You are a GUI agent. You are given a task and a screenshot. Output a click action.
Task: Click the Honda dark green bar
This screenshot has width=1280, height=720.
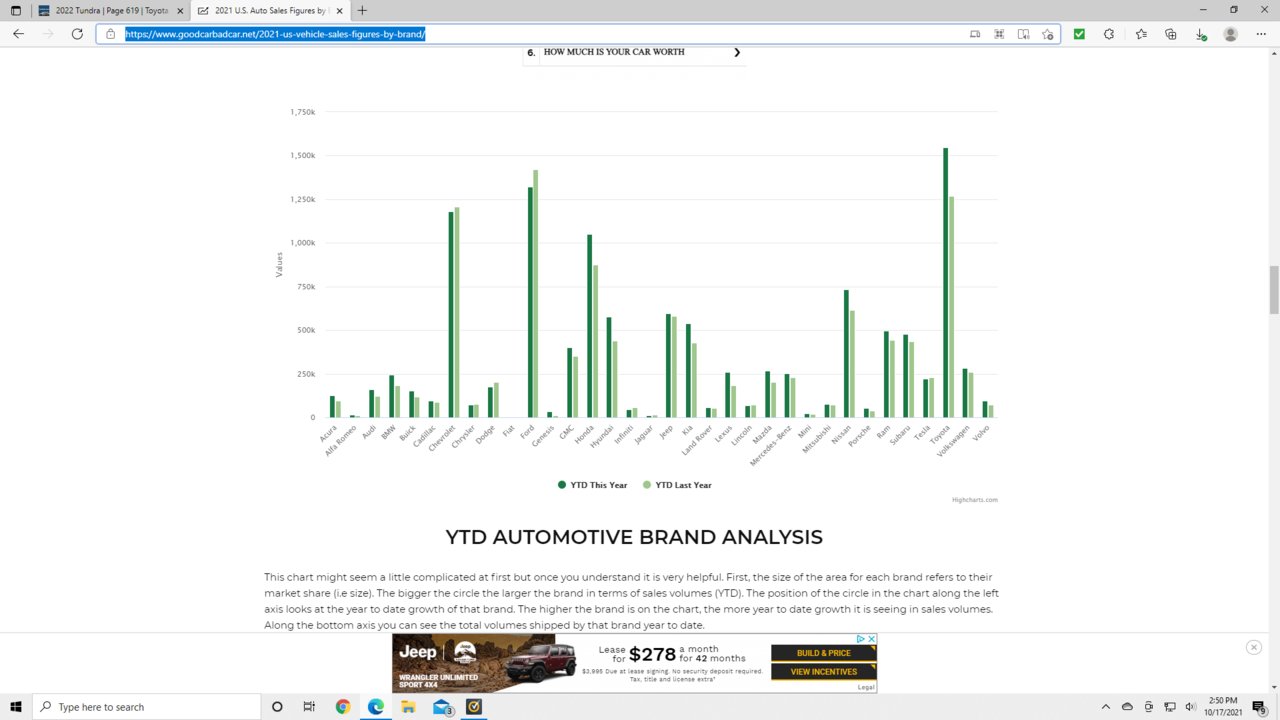590,326
